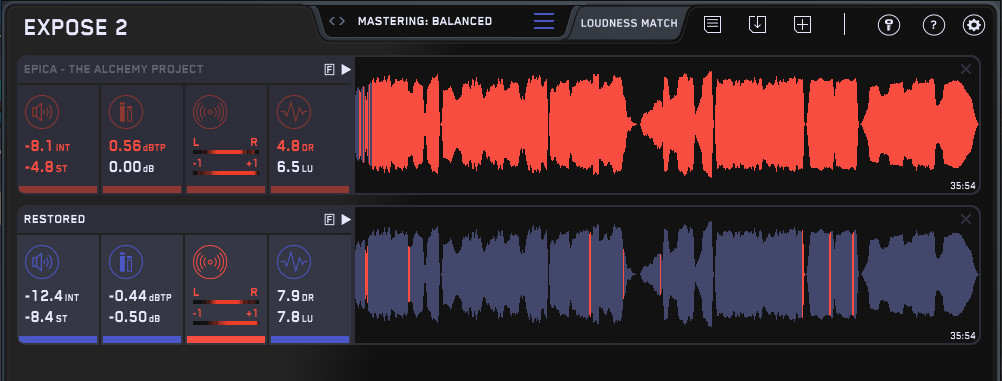Image resolution: width=1002 pixels, height=381 pixels.
Task: Play the Restored track
Action: 346,220
